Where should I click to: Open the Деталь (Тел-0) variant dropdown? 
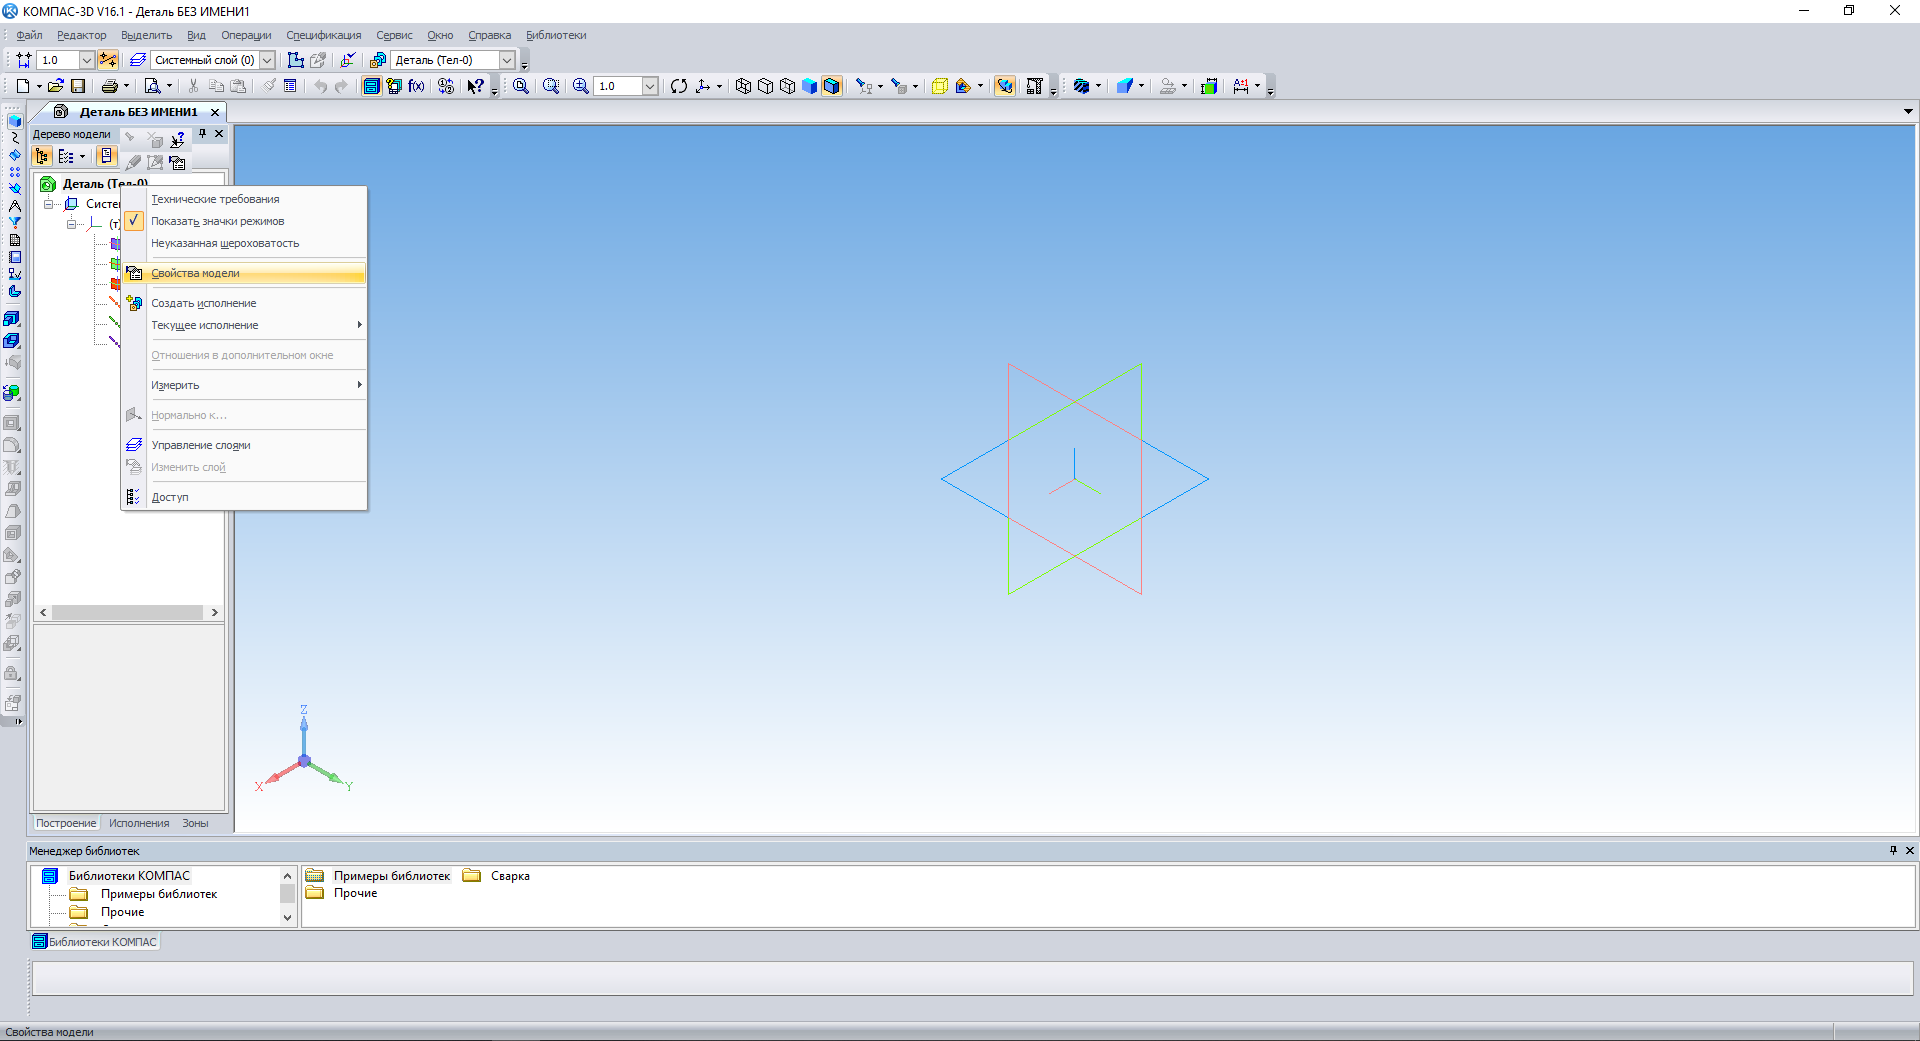(x=507, y=60)
